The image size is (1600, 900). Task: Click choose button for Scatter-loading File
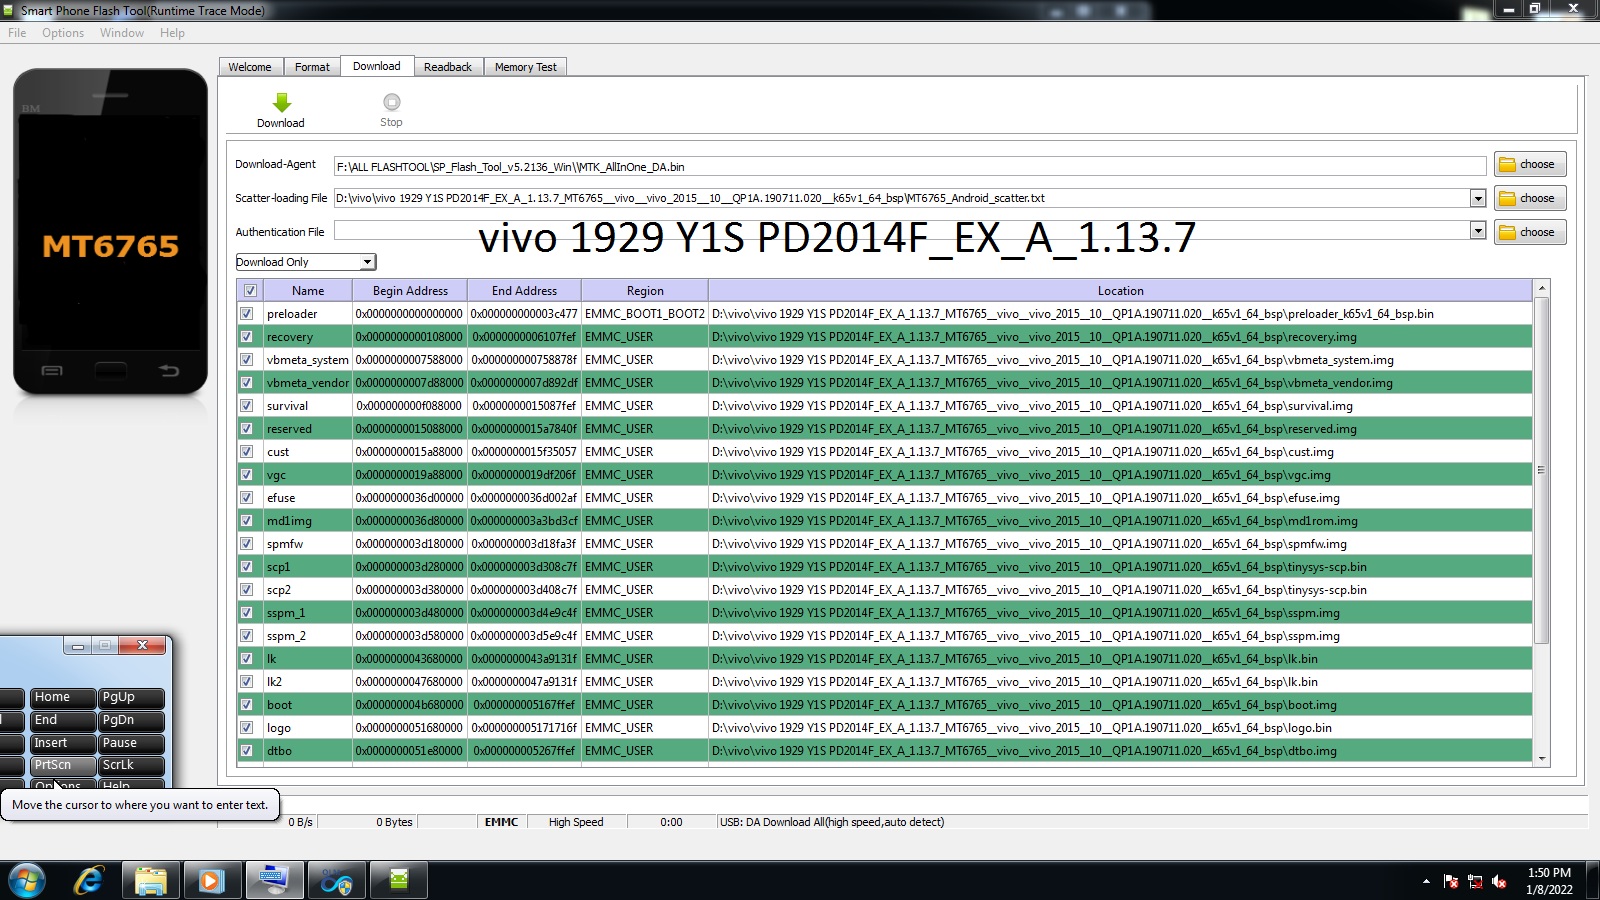tap(1530, 198)
